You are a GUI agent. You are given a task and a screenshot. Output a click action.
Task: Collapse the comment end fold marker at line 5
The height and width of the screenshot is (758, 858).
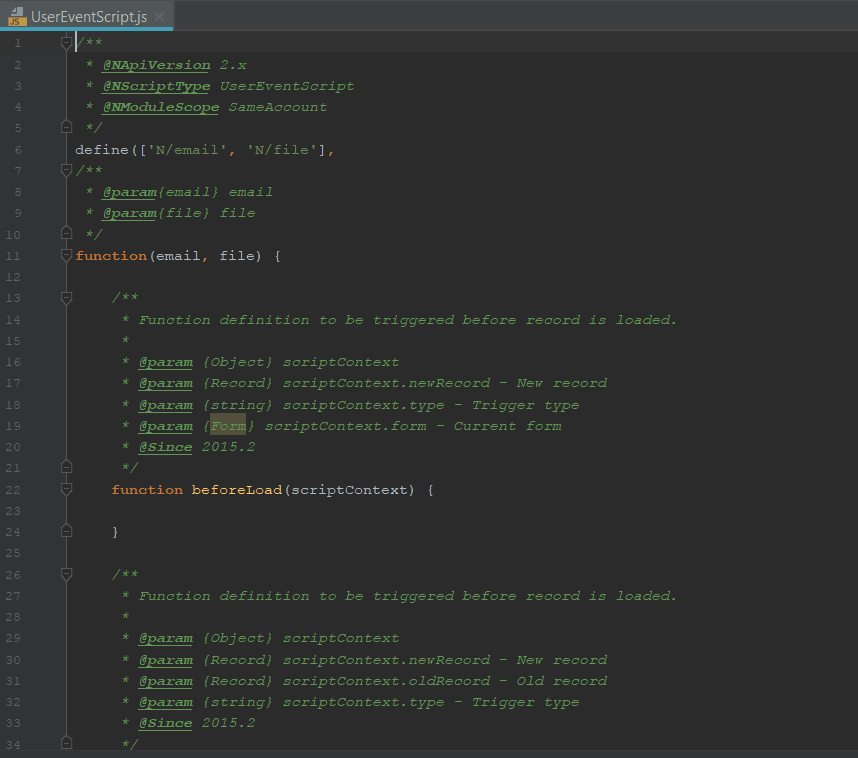[x=66, y=128]
